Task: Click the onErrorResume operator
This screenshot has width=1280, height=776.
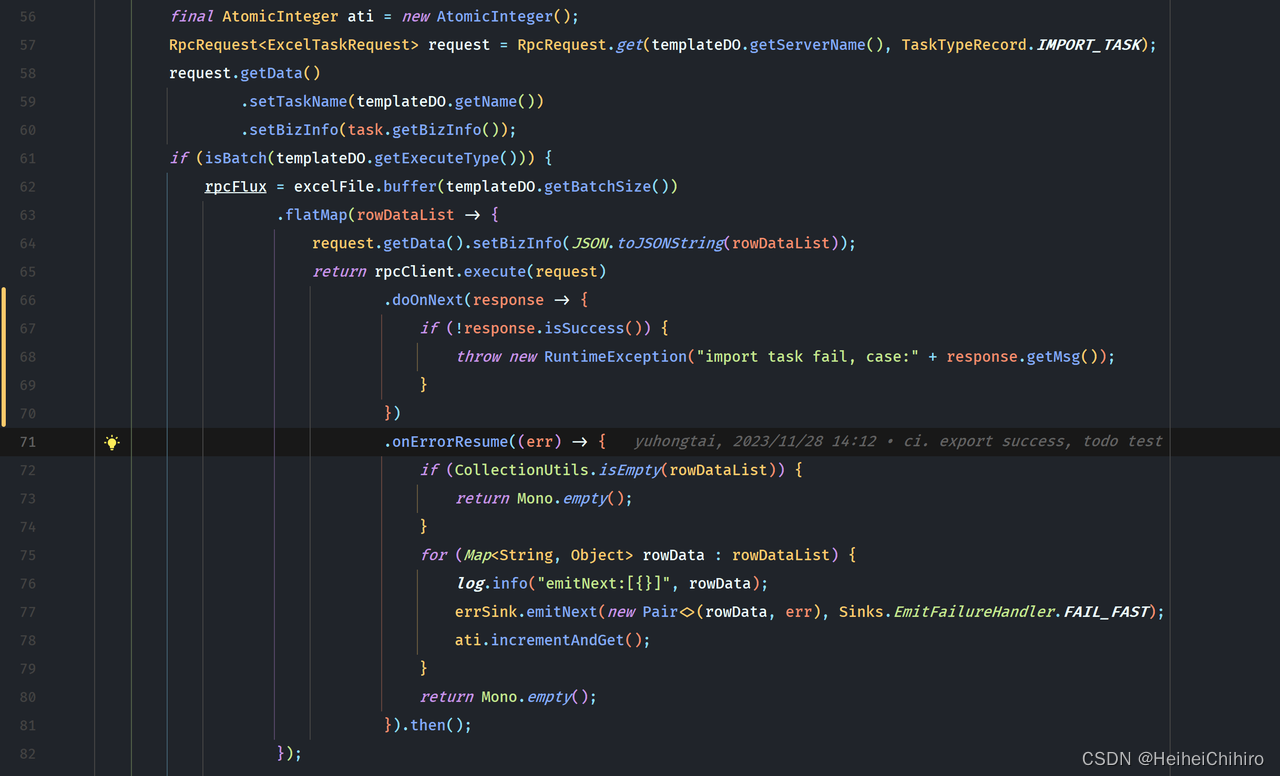Action: click(x=450, y=442)
